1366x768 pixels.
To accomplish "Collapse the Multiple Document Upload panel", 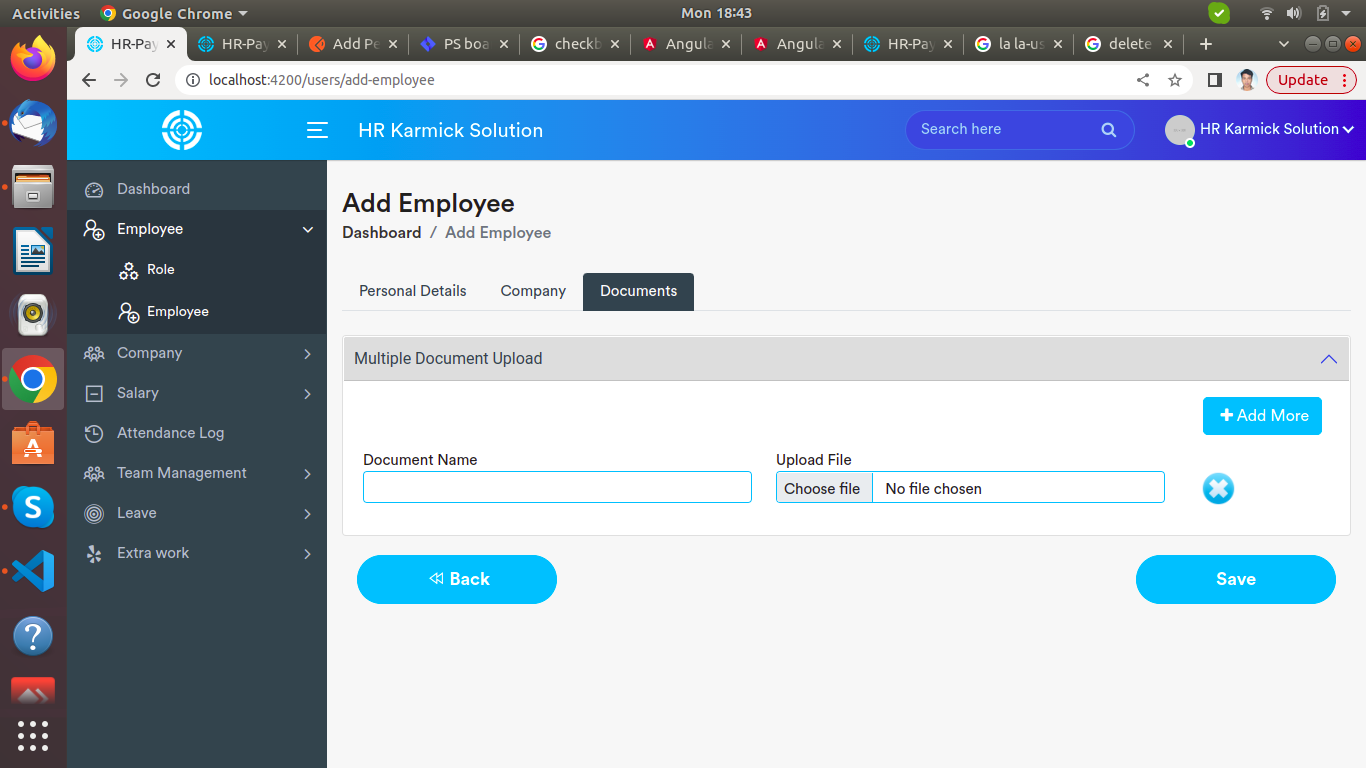I will [x=1328, y=359].
